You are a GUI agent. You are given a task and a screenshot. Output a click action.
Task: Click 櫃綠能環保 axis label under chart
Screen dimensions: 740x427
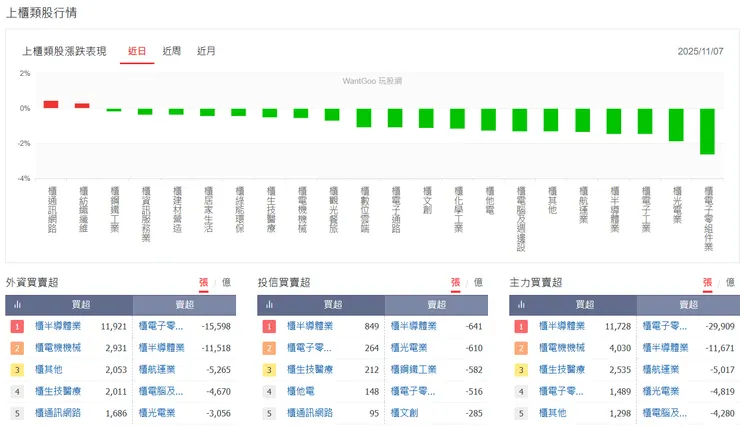[240, 209]
